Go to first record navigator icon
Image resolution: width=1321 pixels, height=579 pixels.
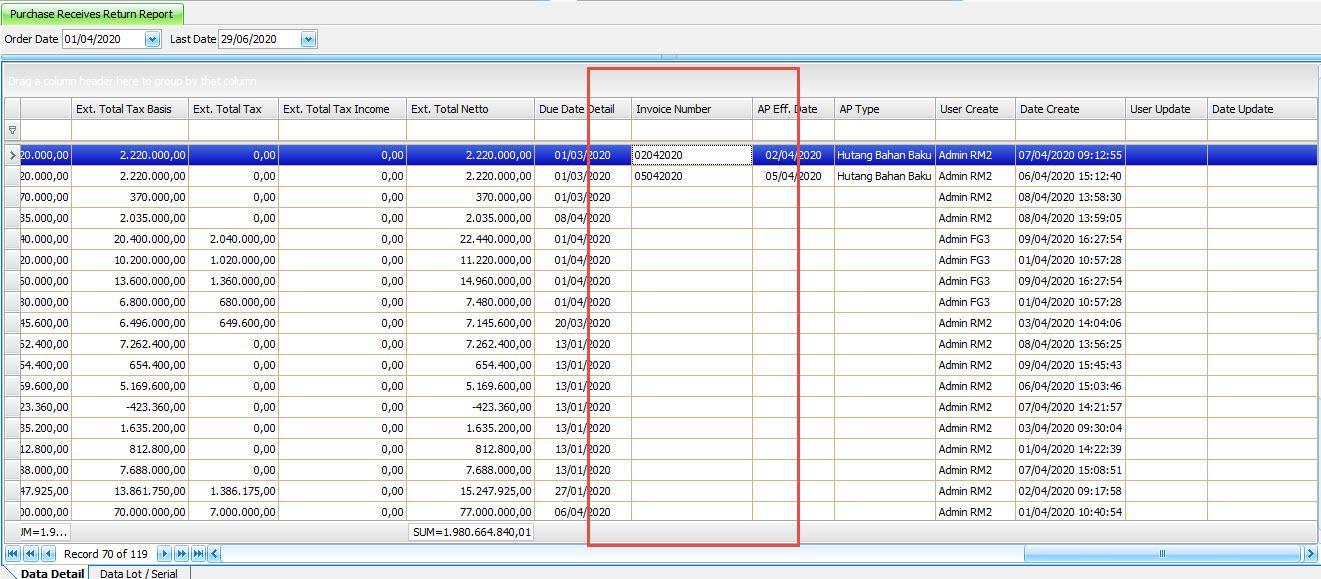(13, 553)
